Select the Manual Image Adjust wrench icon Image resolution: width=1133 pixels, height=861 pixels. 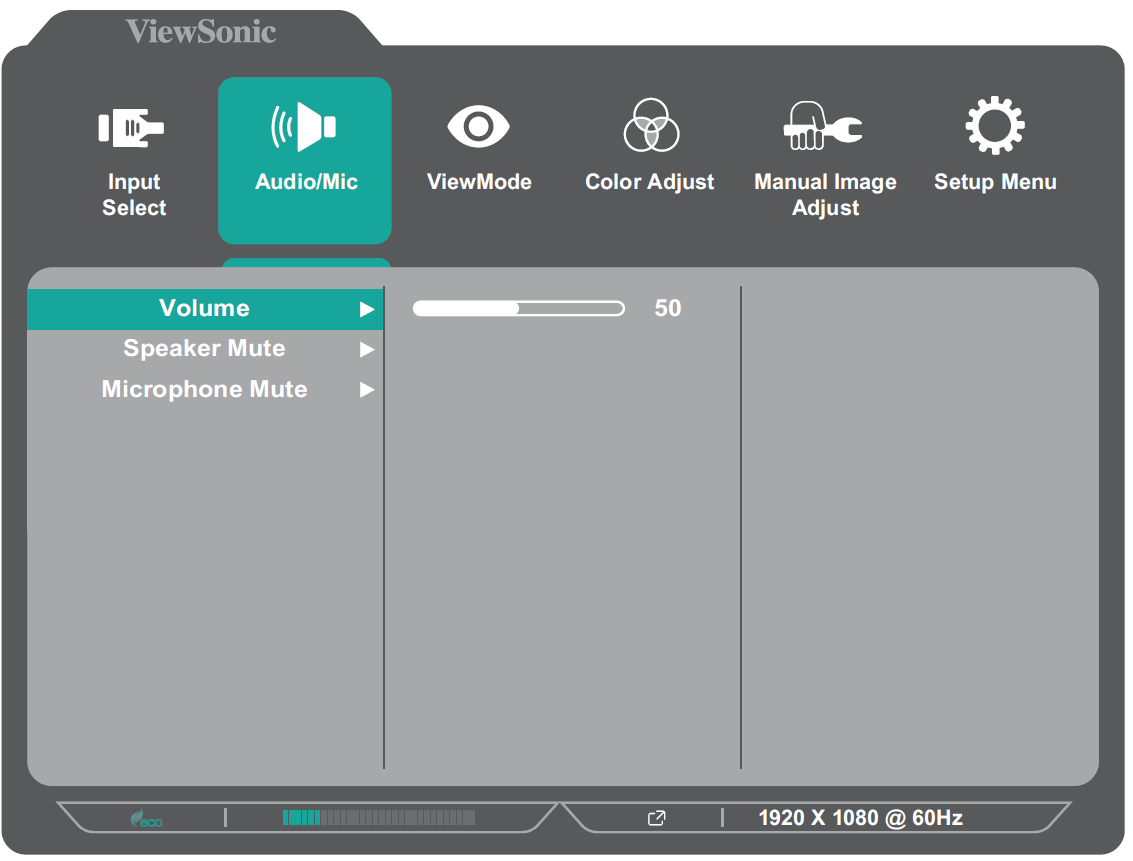(x=823, y=126)
